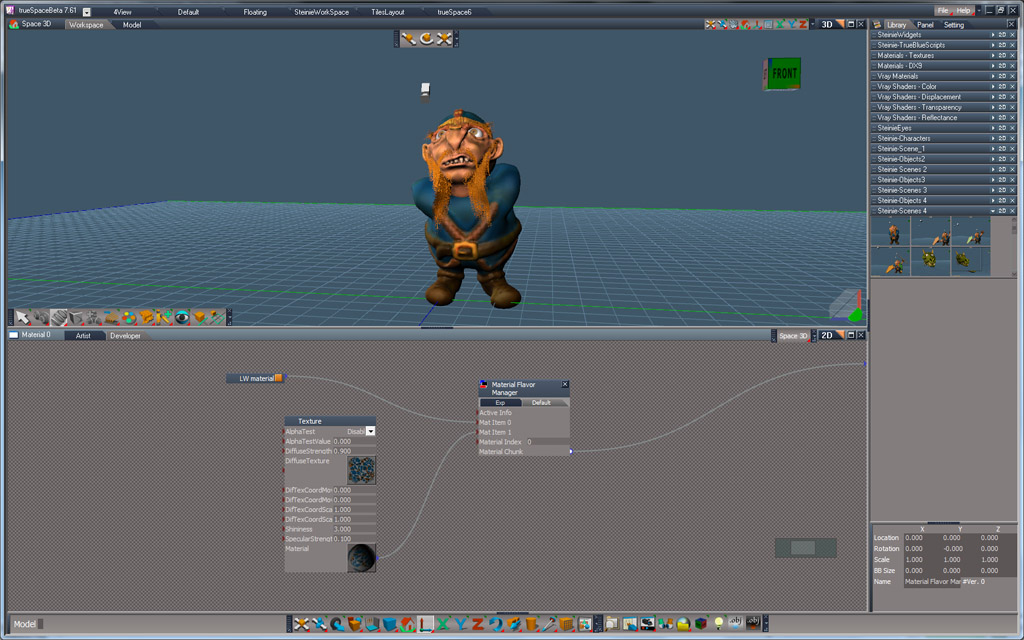The height and width of the screenshot is (640, 1024).
Task: Click the first icon in top floating toolbar
Action: (x=409, y=39)
